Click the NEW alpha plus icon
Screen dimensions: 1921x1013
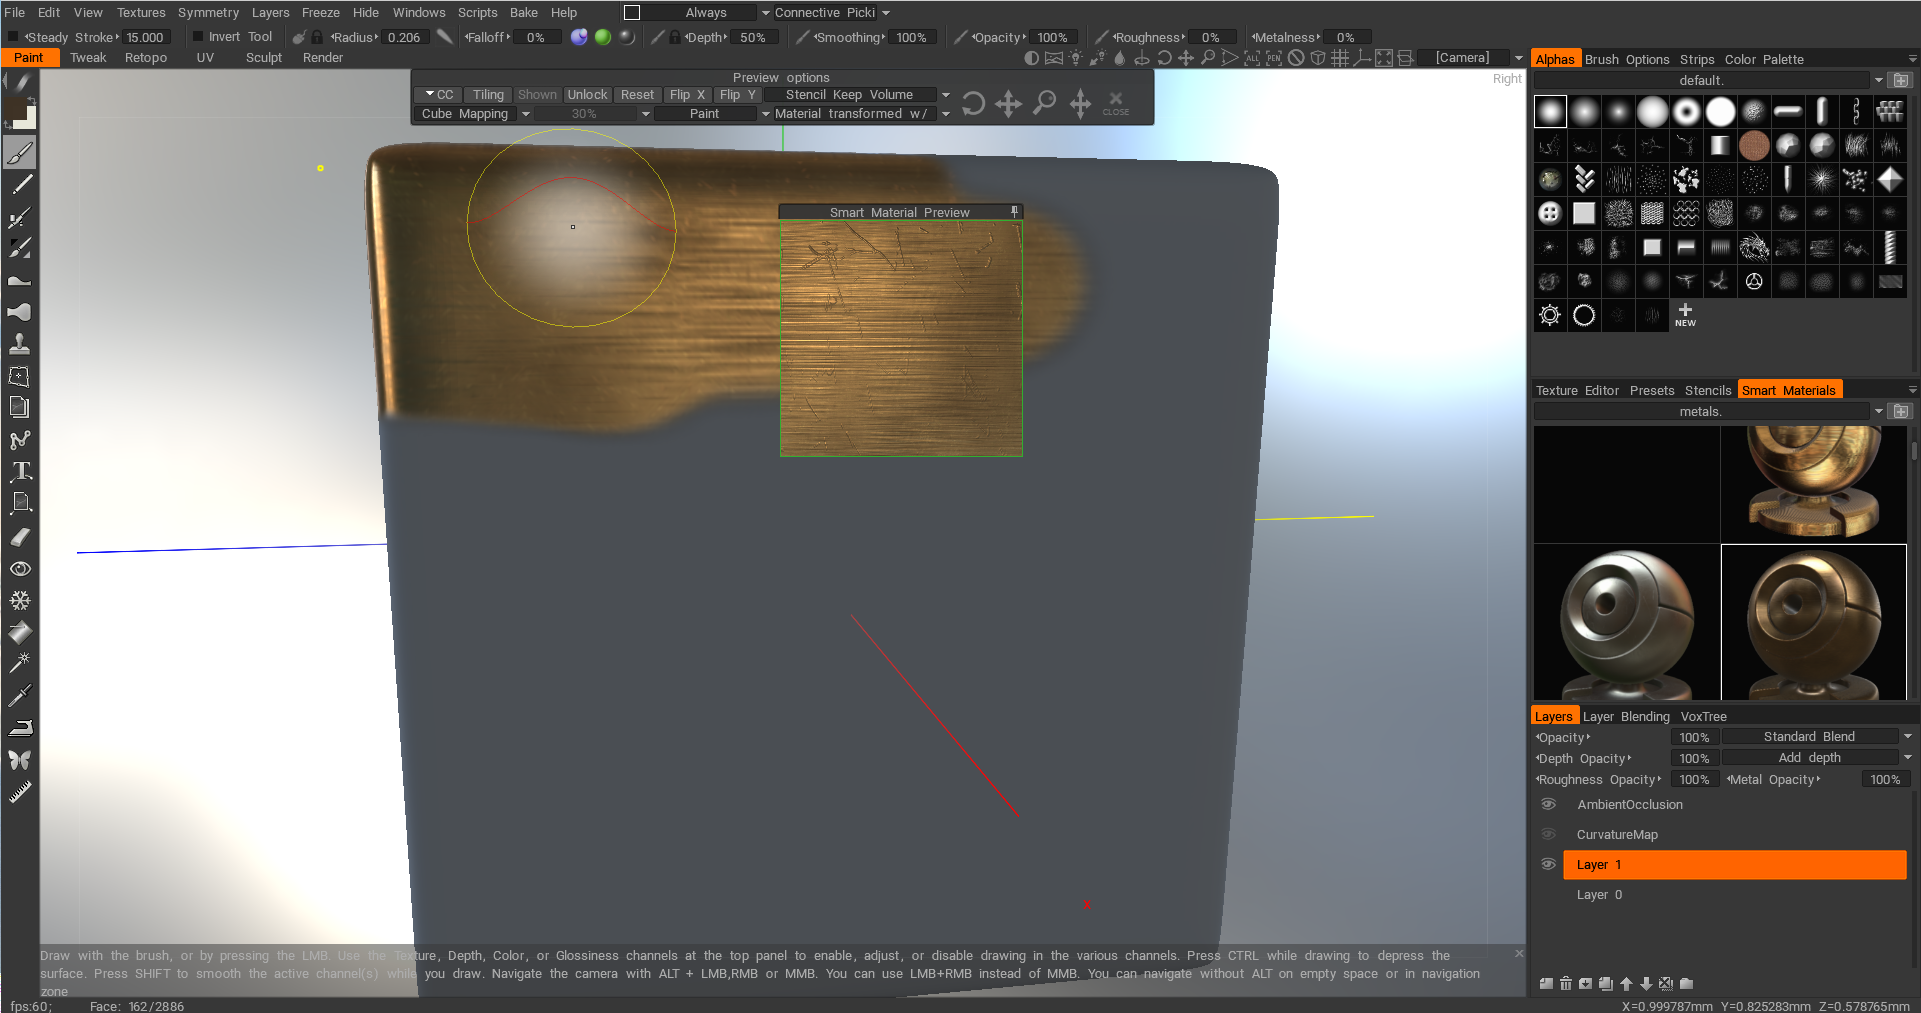(1685, 314)
